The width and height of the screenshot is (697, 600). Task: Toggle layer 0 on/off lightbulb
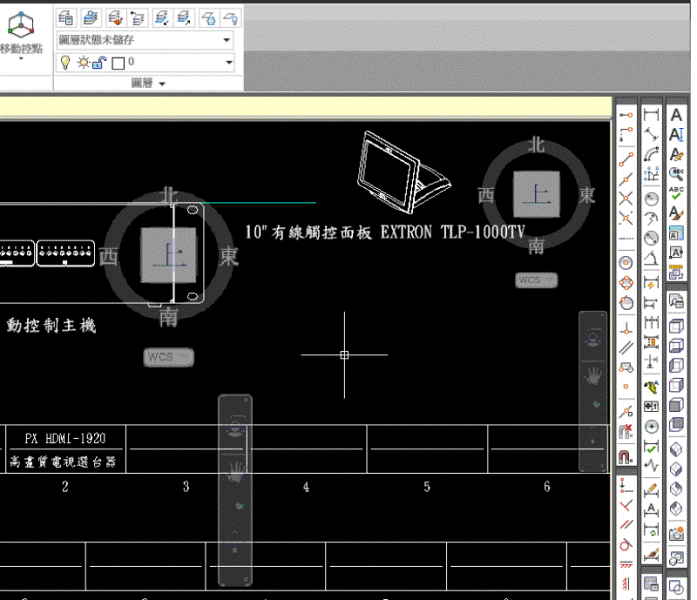pyautogui.click(x=65, y=63)
